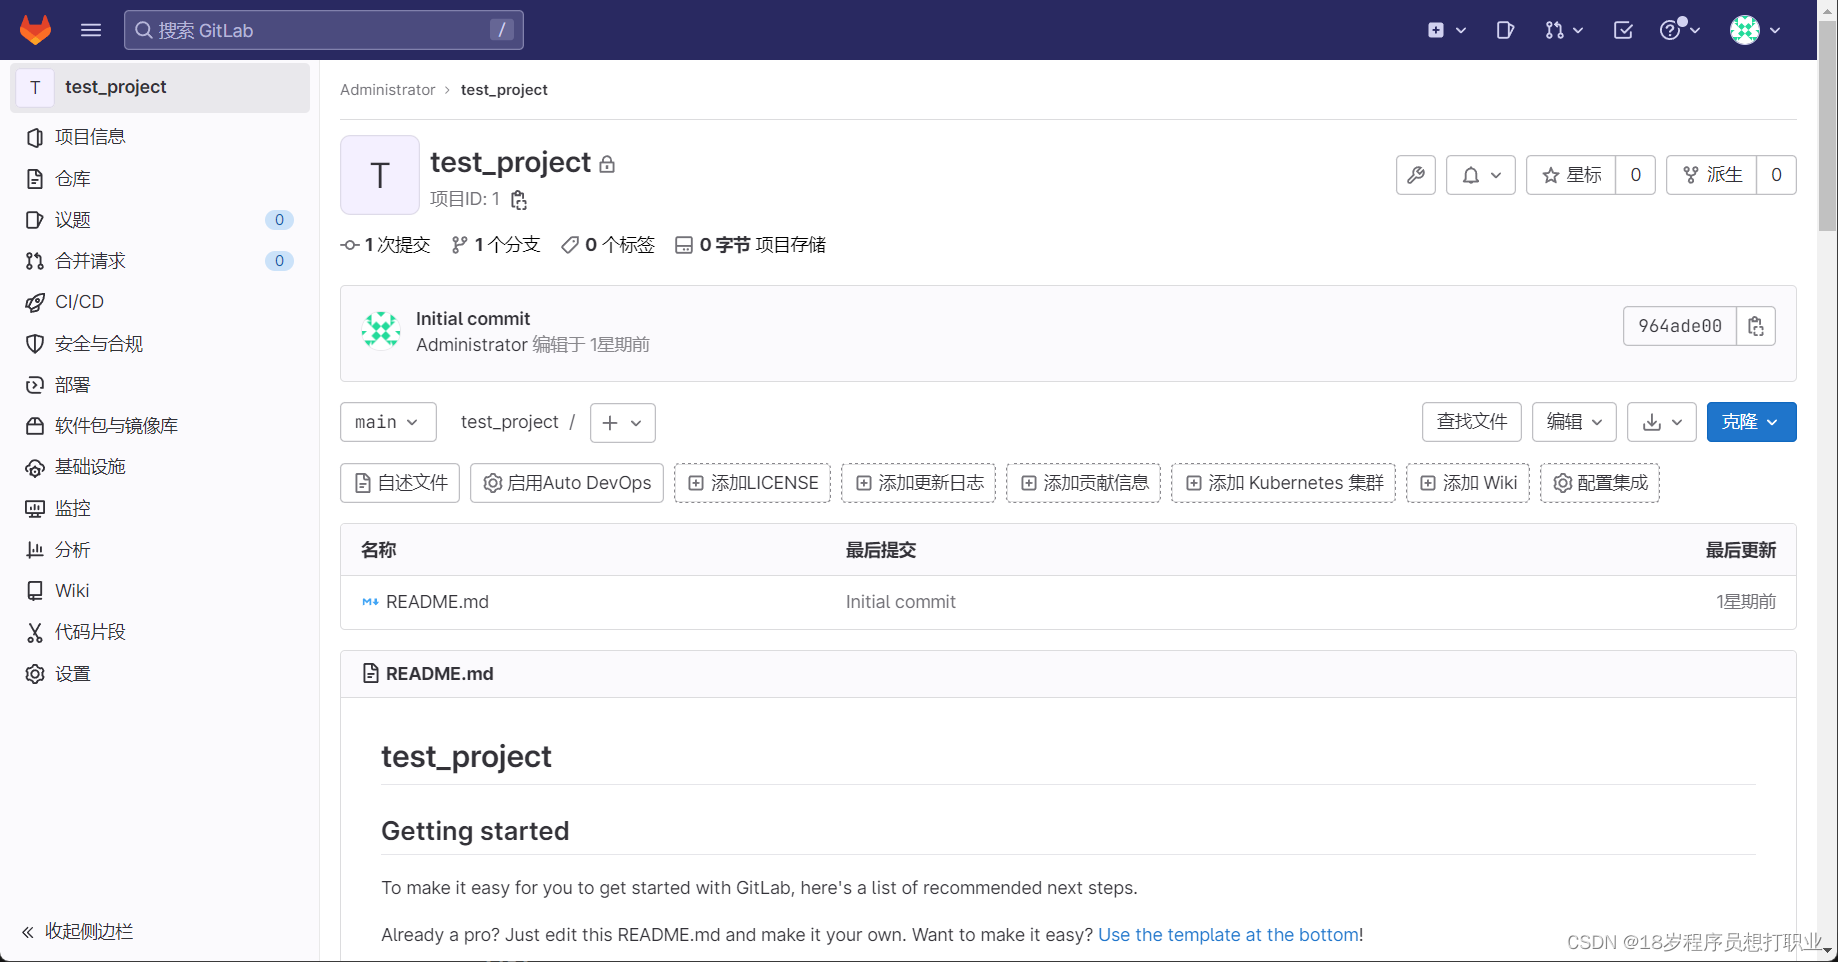Copy the commit SHA icon

[1756, 326]
